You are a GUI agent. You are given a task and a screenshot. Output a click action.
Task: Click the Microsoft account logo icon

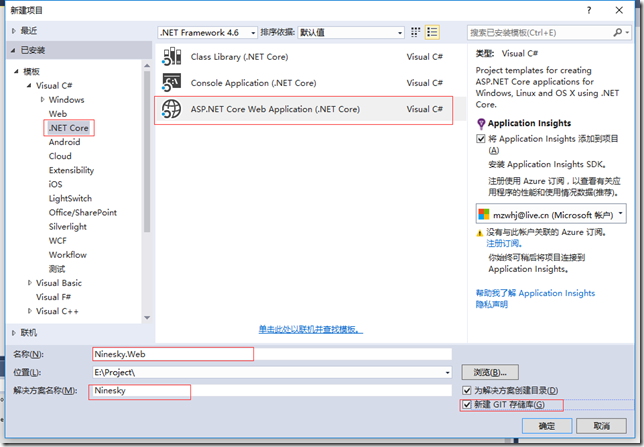[x=484, y=214]
